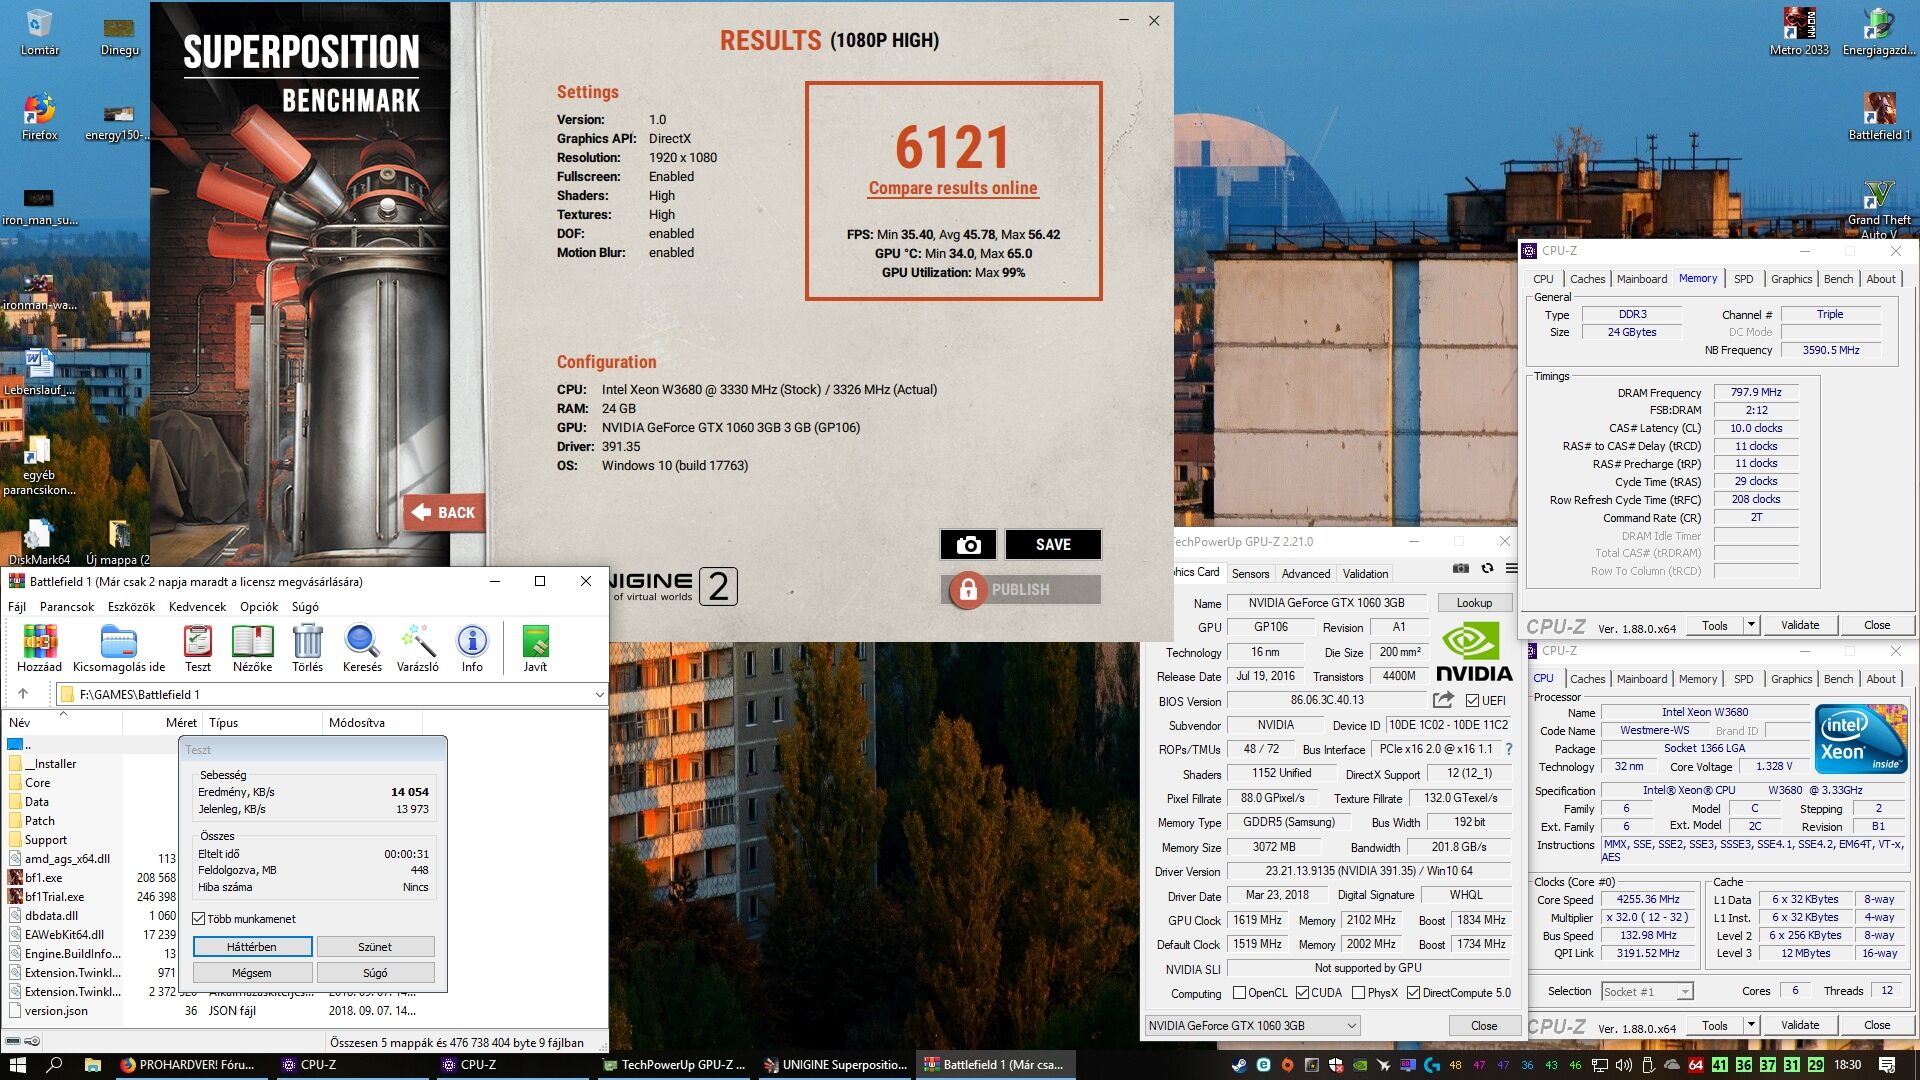
Task: Click the GPU-Z camera screenshot icon
Action: [1461, 568]
